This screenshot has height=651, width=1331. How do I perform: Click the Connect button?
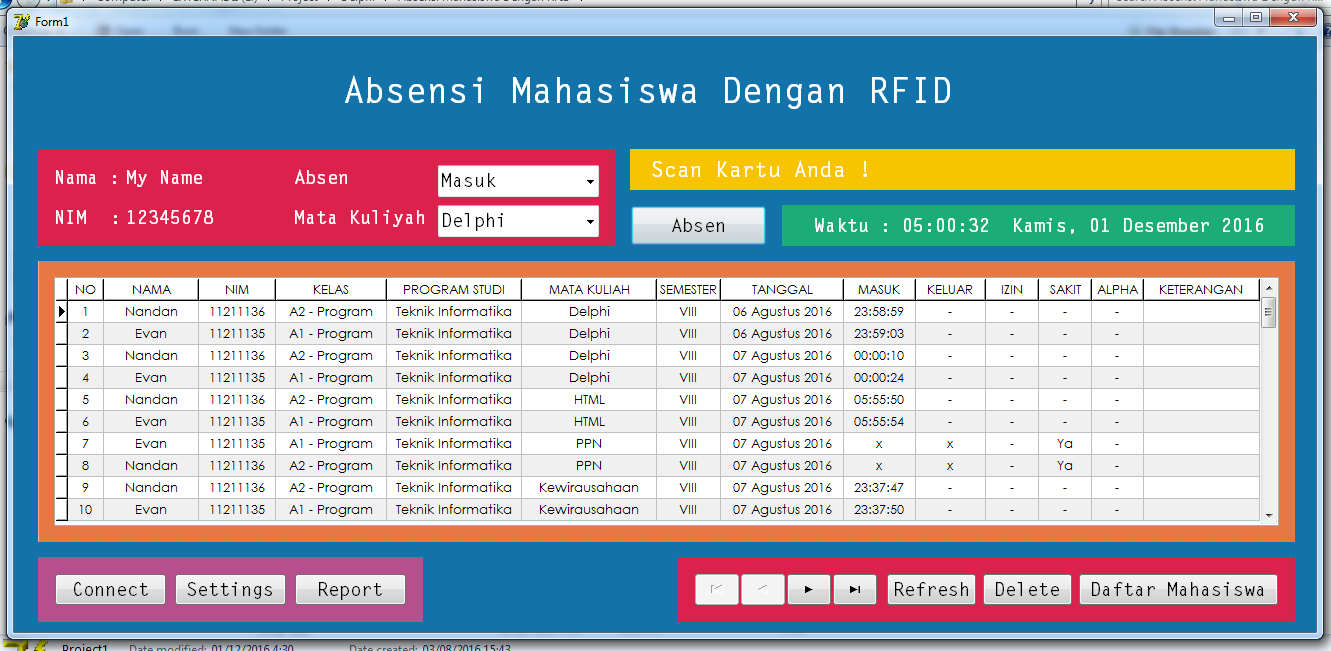tap(110, 589)
